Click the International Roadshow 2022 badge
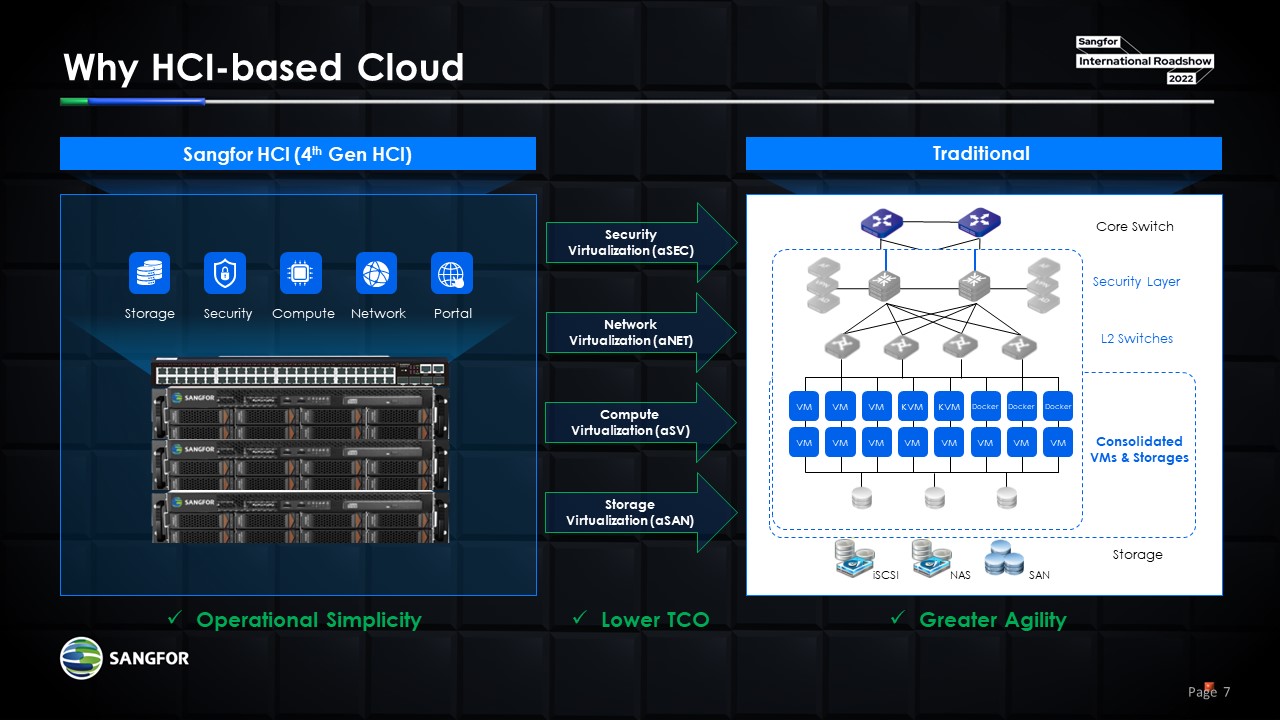The width and height of the screenshot is (1280, 720). (1144, 61)
